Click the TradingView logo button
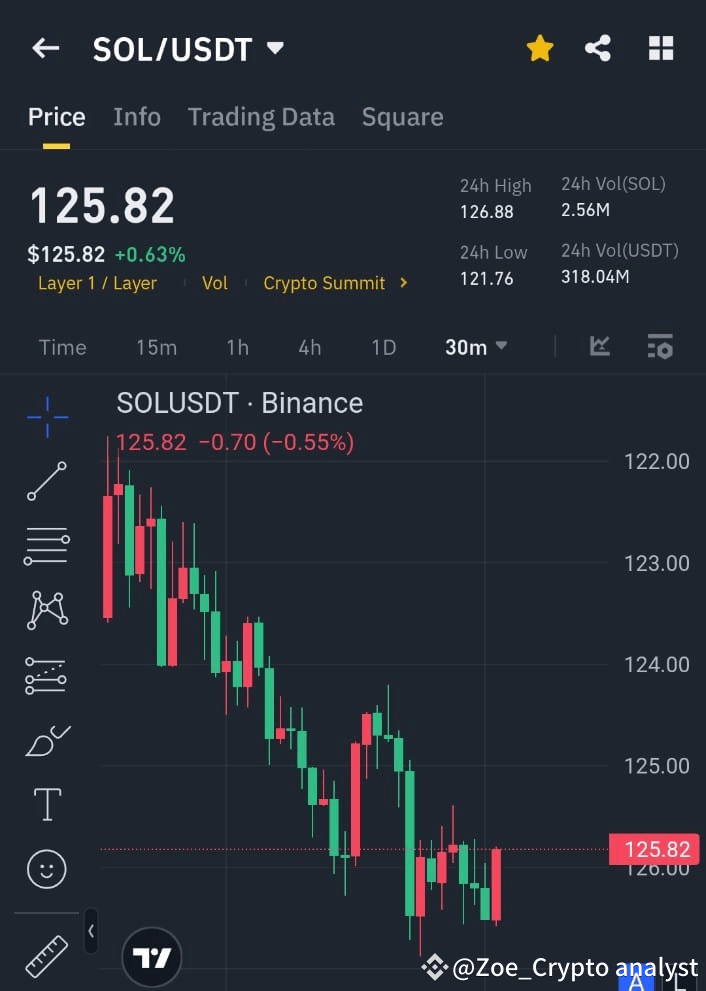 pos(151,957)
